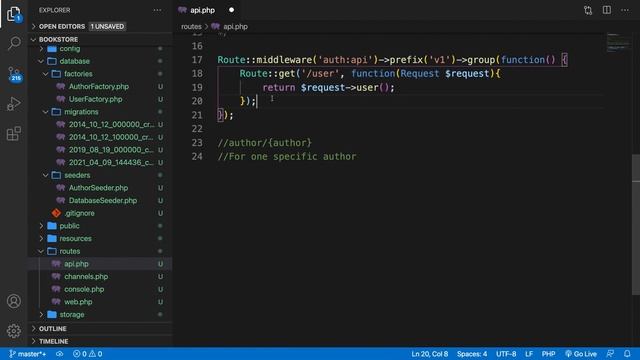Open Source Control view with 215 badge
Viewport: 640px width, 360px height.
14,74
